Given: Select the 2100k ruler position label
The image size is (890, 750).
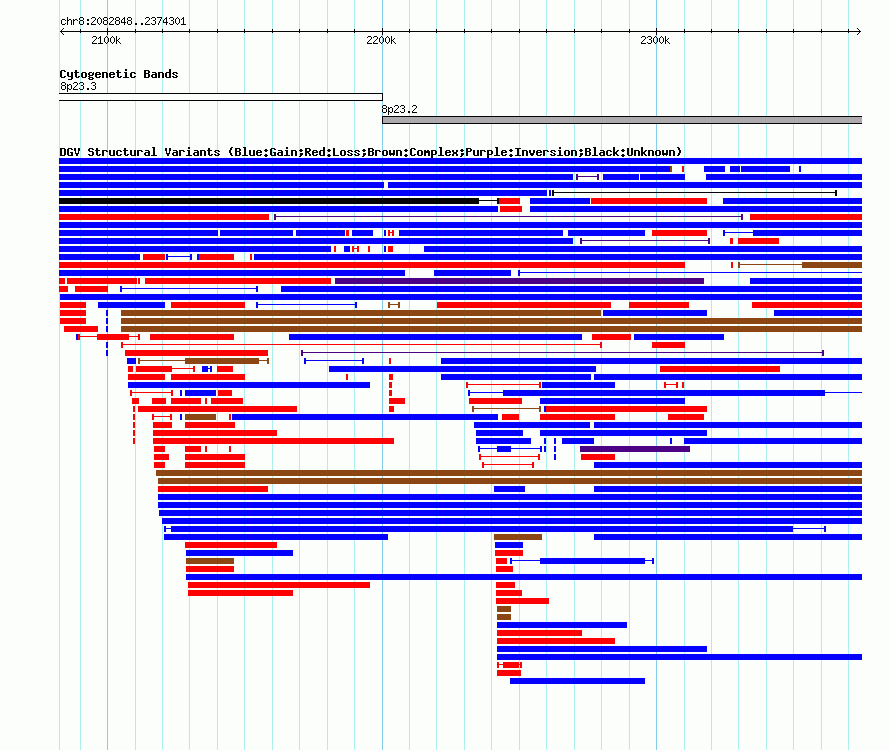Looking at the screenshot, I should point(106,40).
